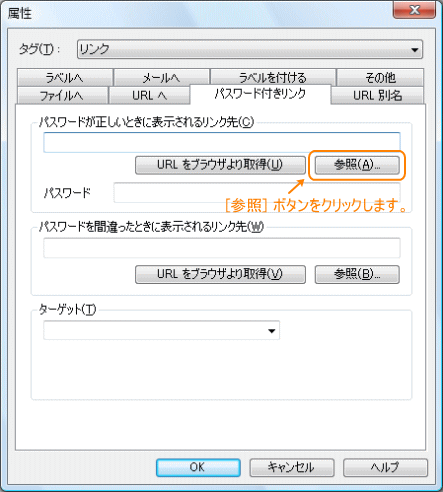Click the キャンセル button
Screen dimensions: 443x492
click(292, 467)
